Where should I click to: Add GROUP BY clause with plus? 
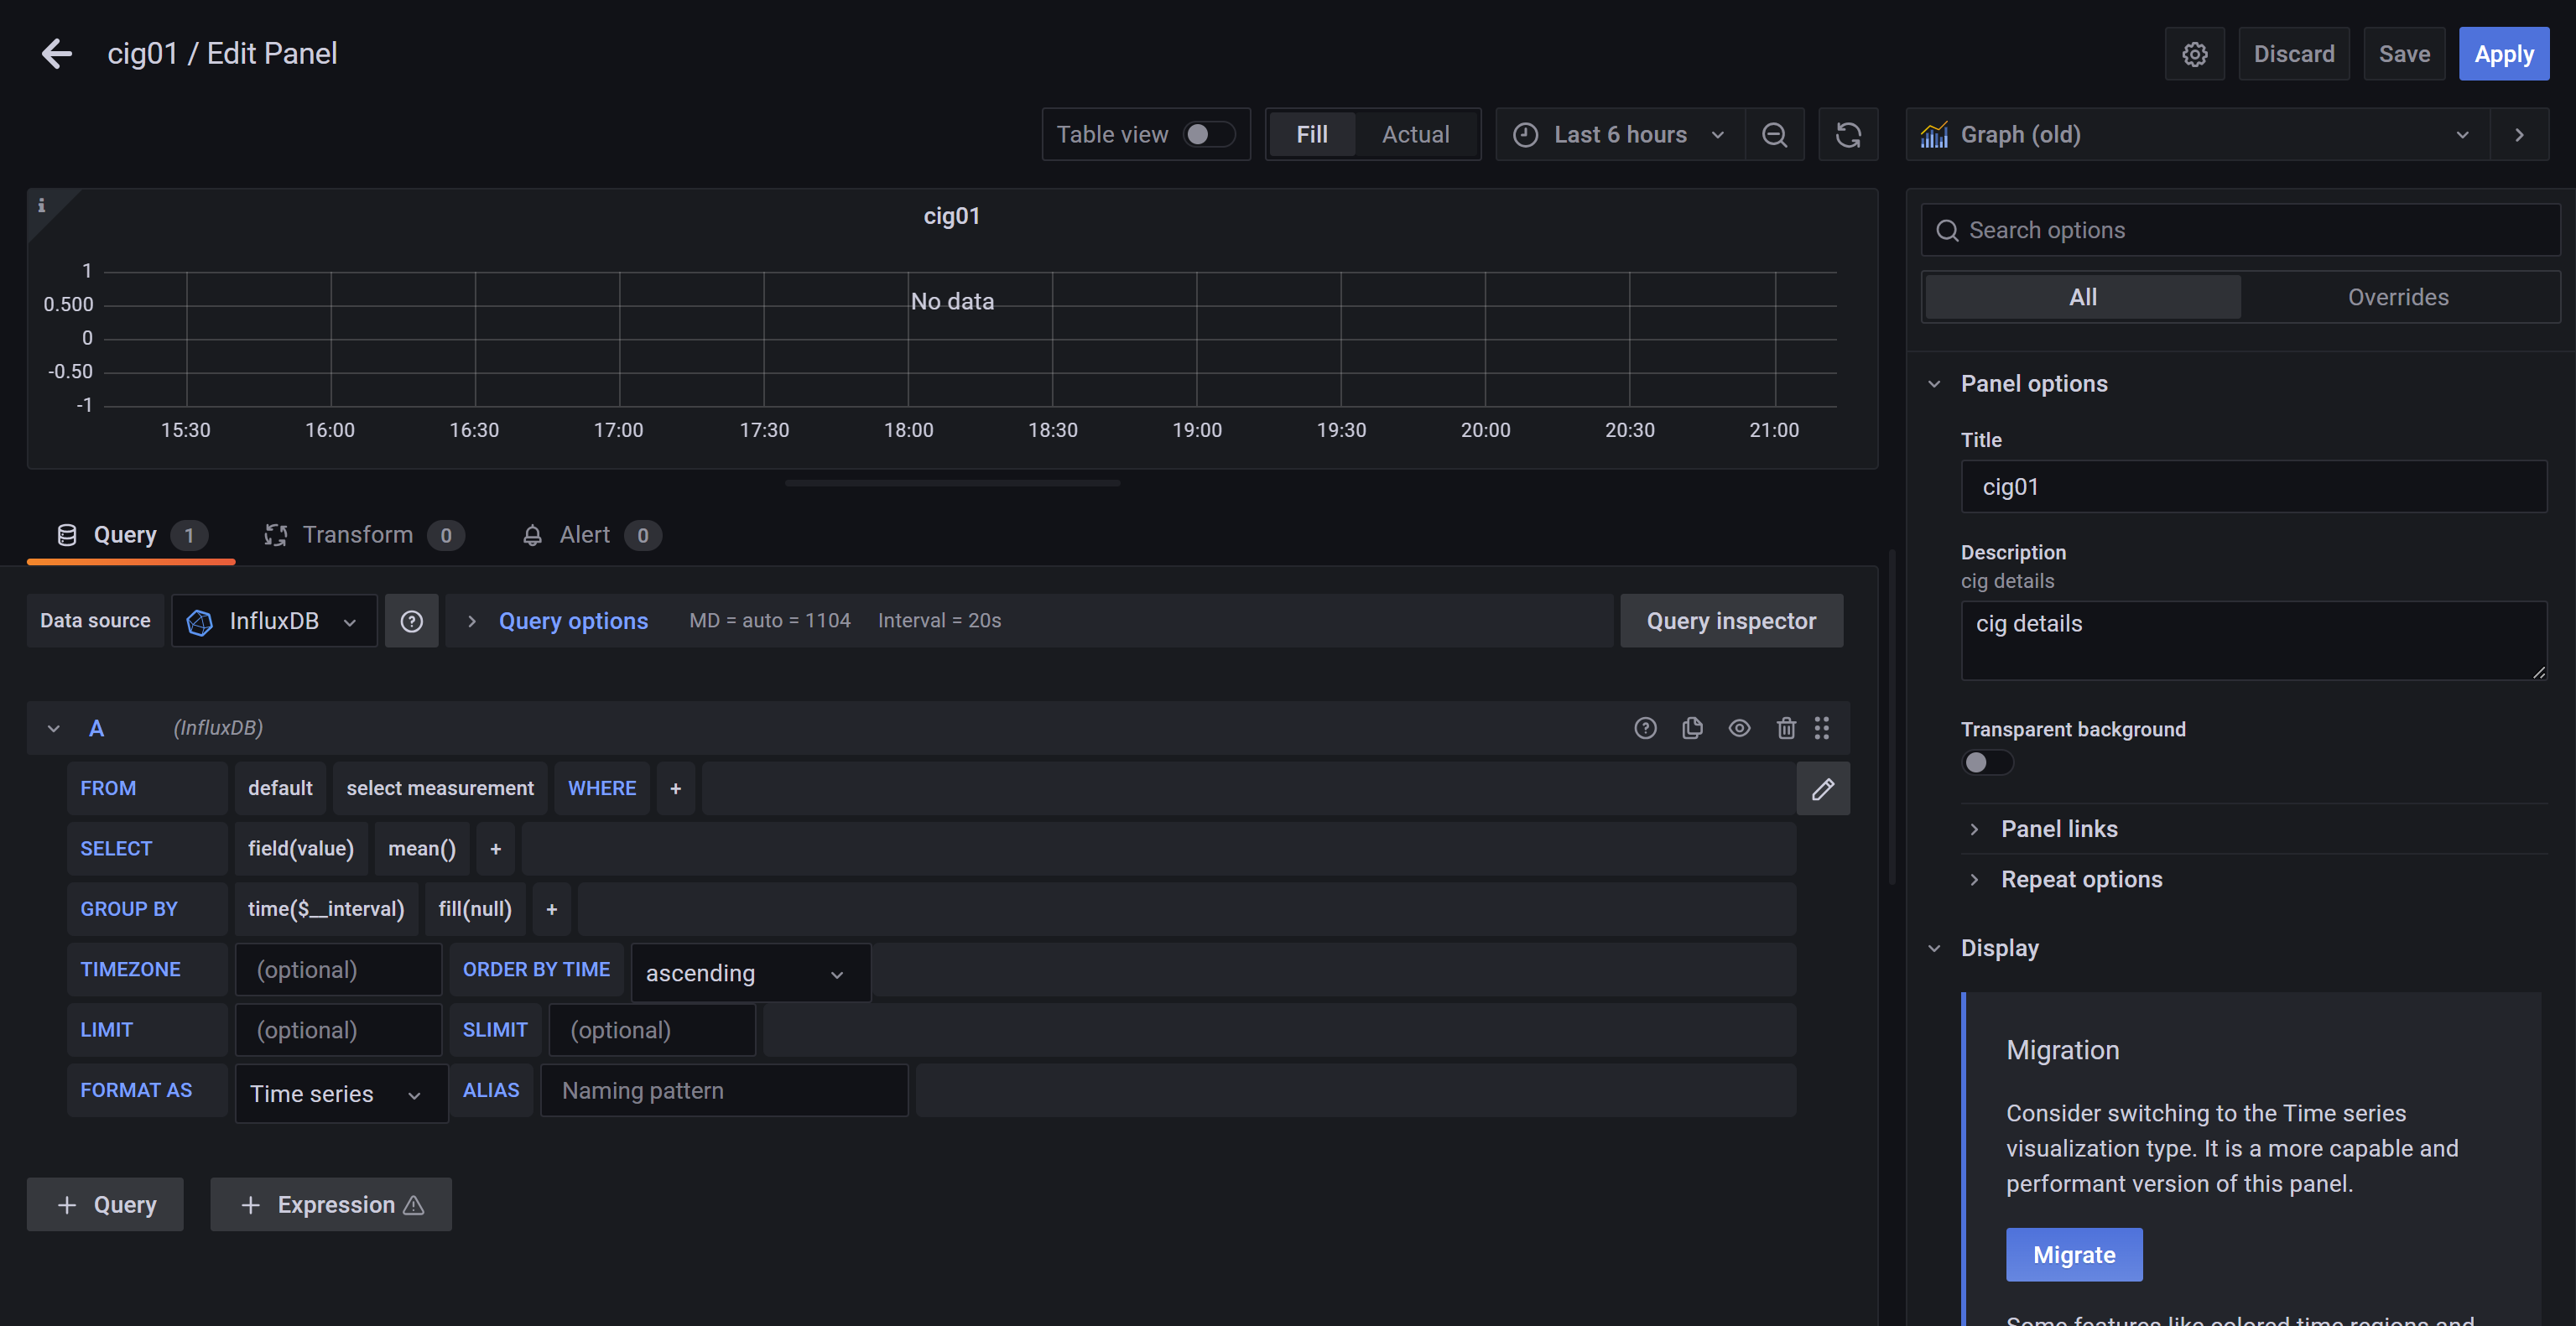[x=551, y=909]
